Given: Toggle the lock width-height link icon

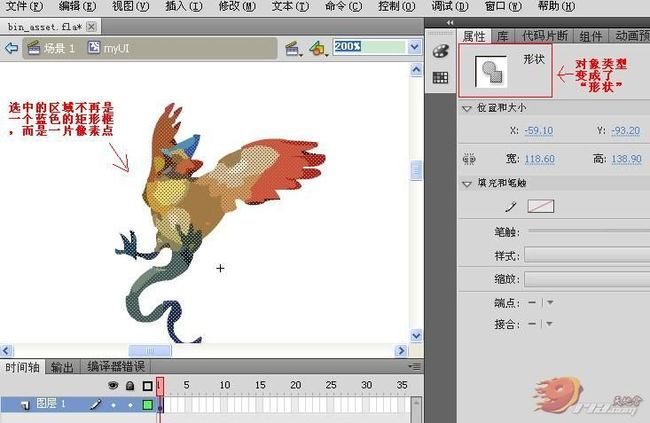Looking at the screenshot, I should (469, 159).
